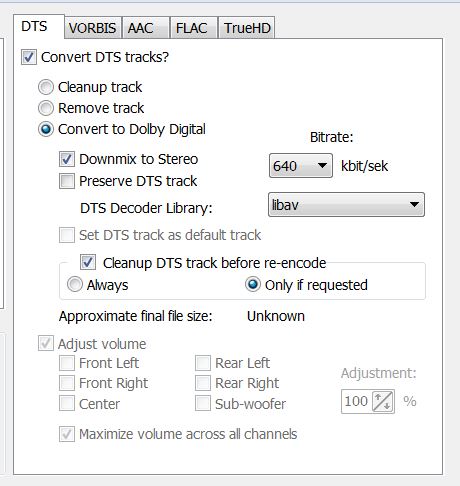Viewport: 460px width, 486px height.
Task: Open the AAC tab
Action: 146,28
